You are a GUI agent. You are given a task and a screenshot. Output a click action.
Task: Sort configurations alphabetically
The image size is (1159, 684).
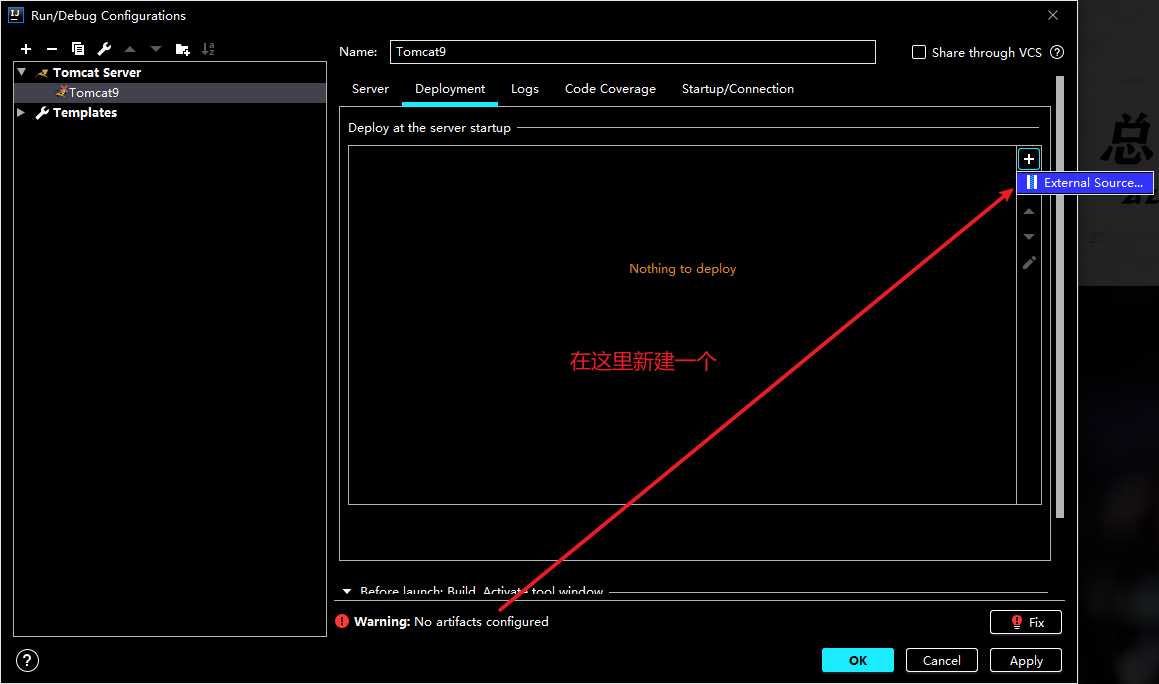tap(208, 49)
